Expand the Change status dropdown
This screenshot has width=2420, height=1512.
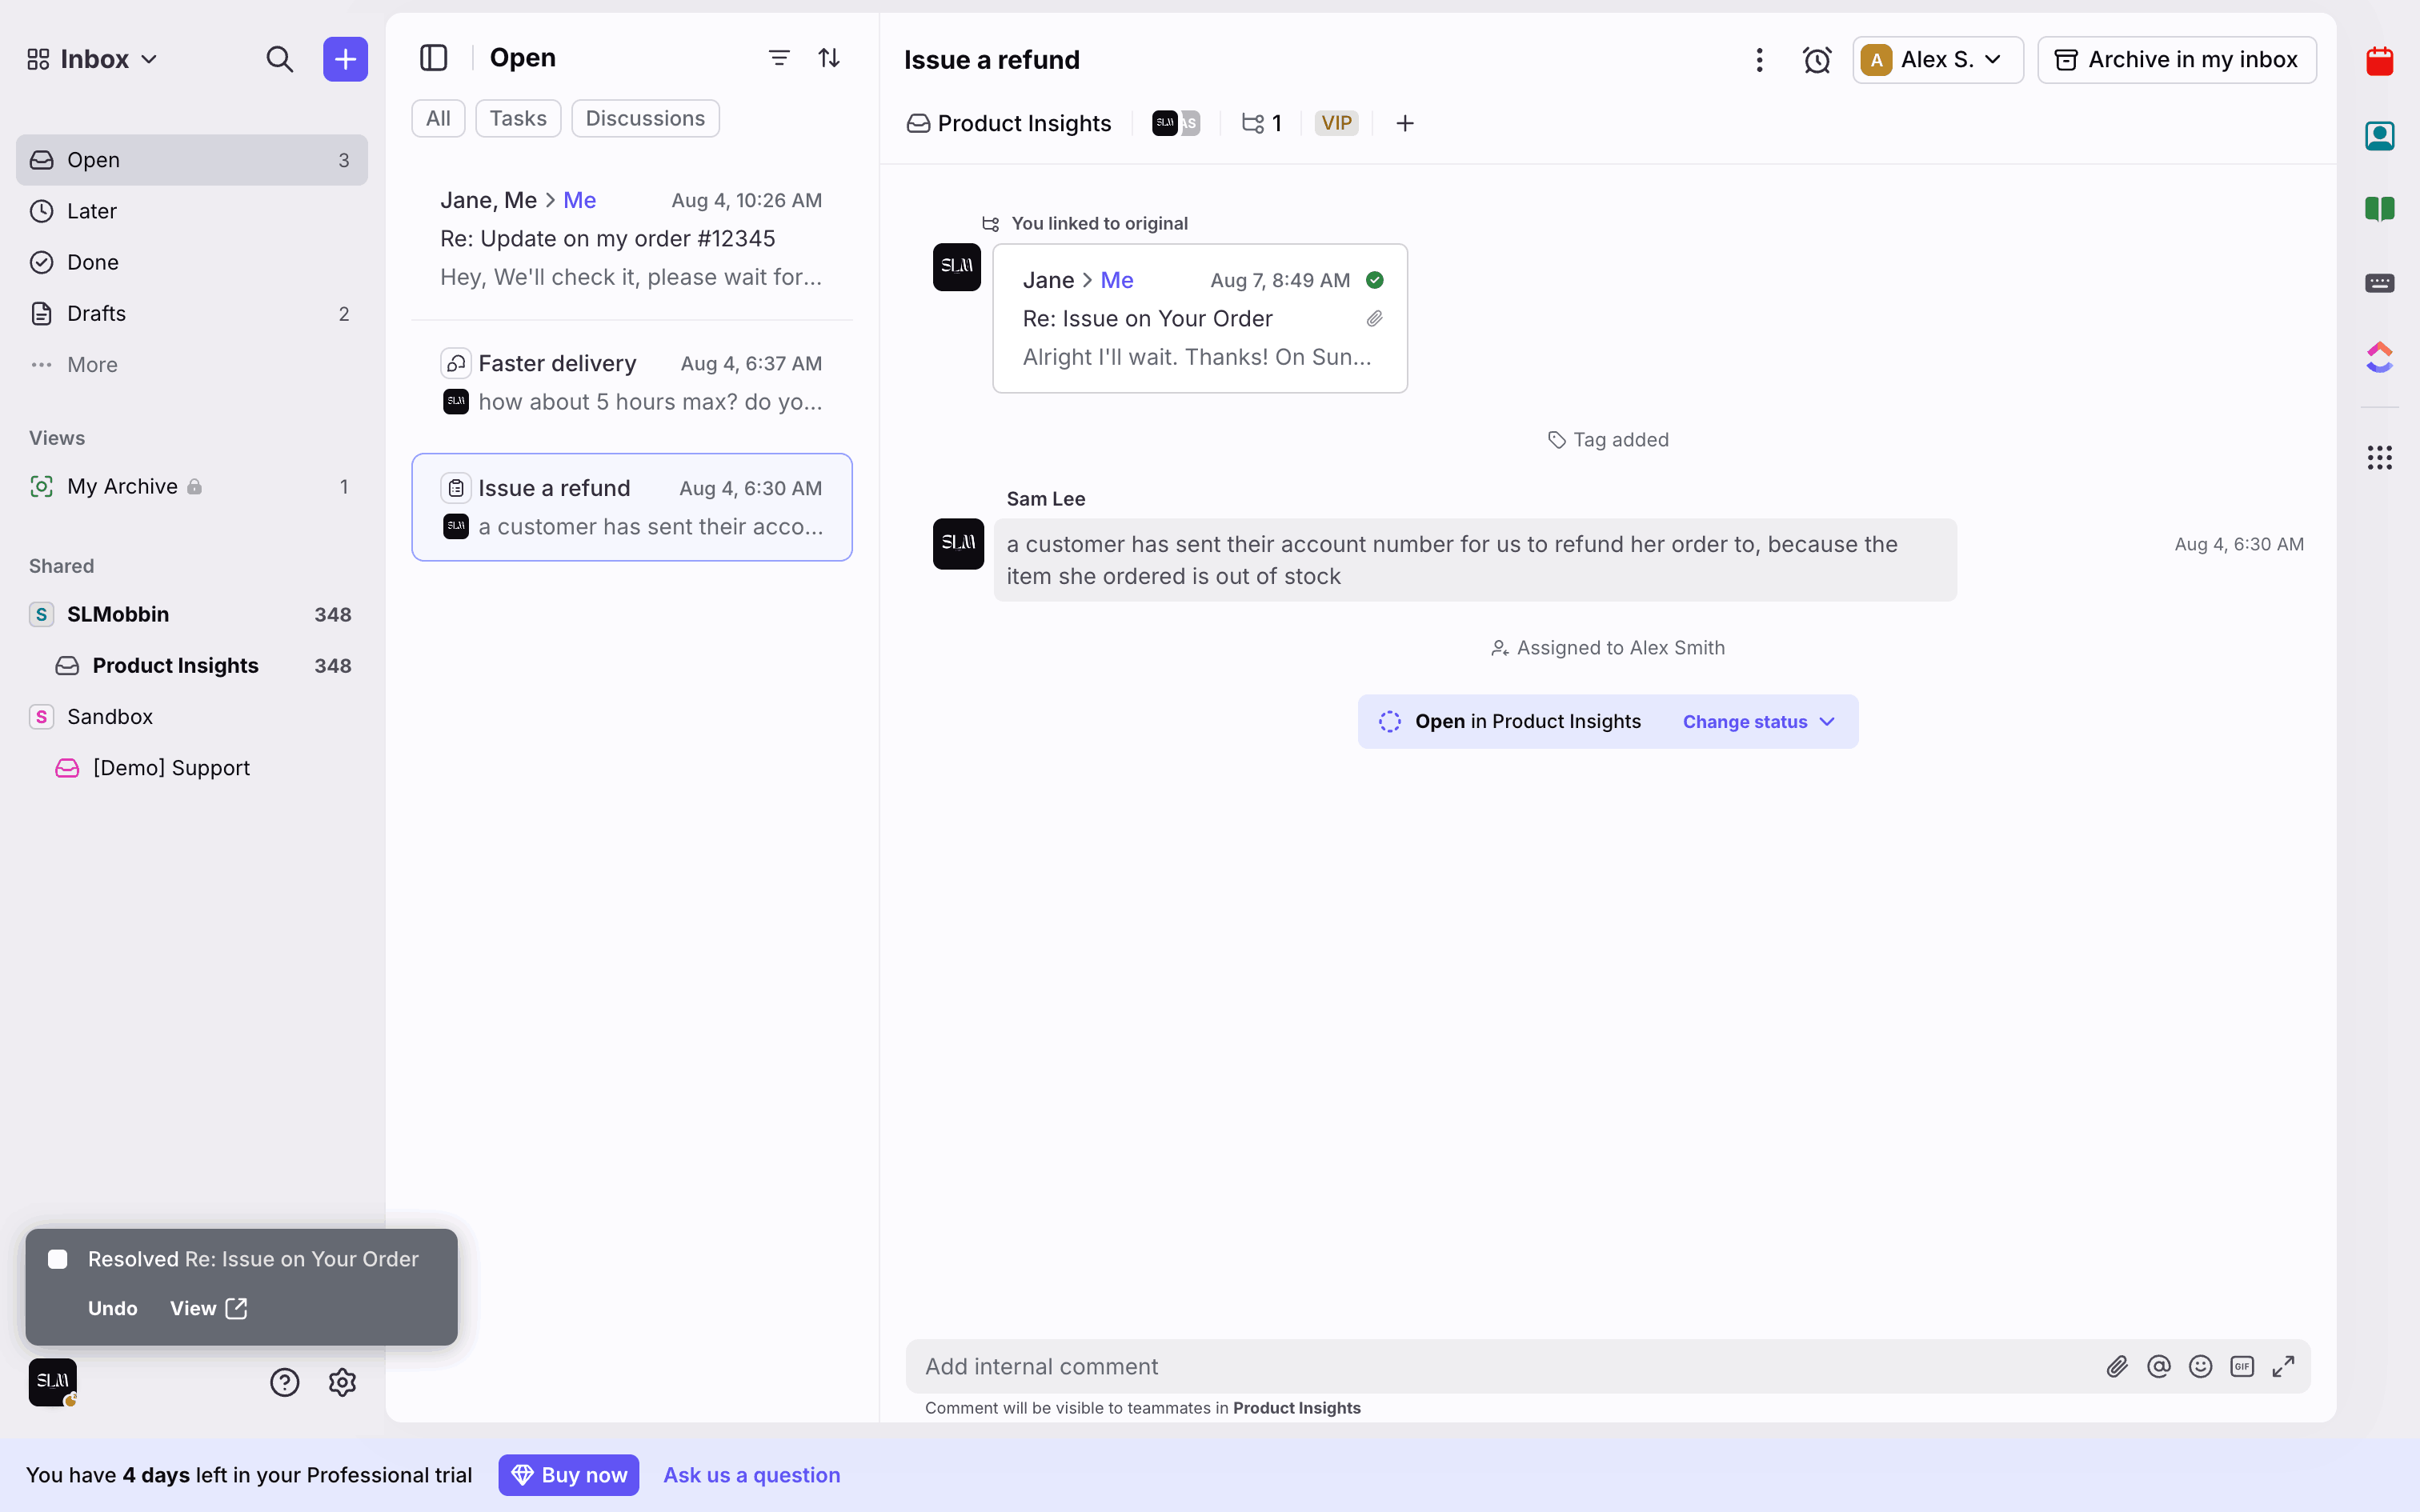[x=1758, y=722]
